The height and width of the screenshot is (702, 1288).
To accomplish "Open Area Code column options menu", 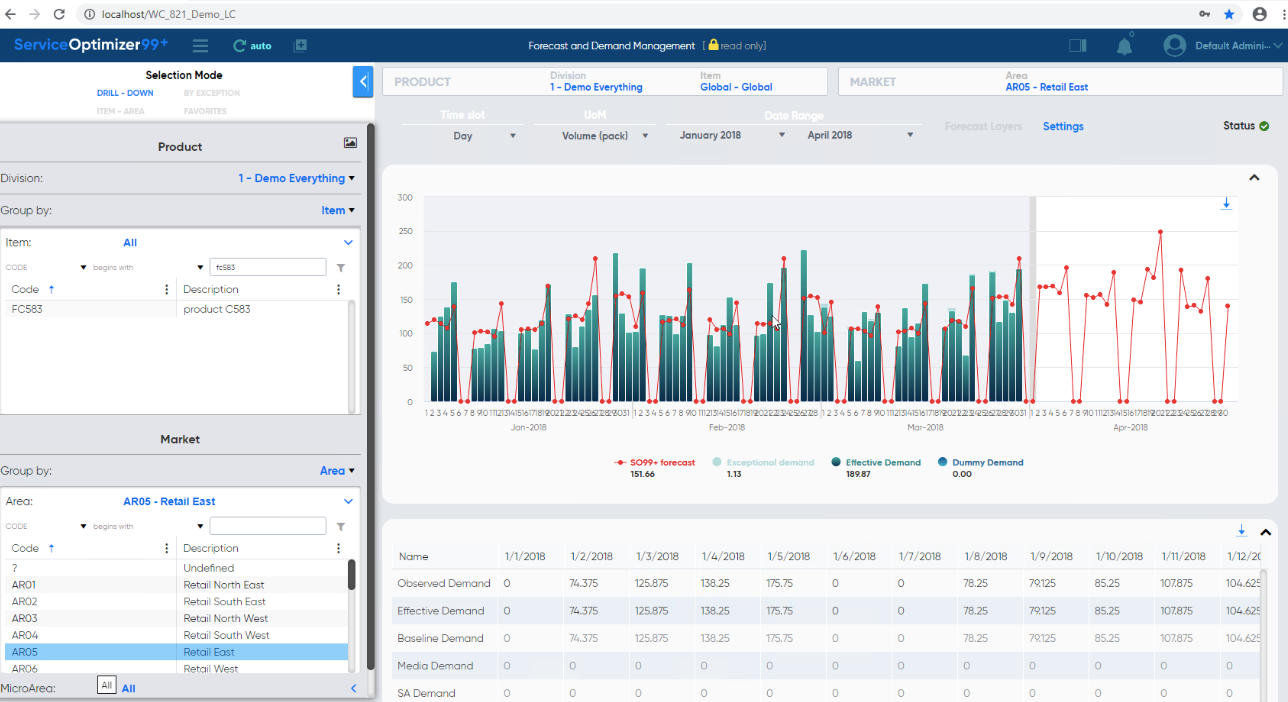I will coord(167,548).
